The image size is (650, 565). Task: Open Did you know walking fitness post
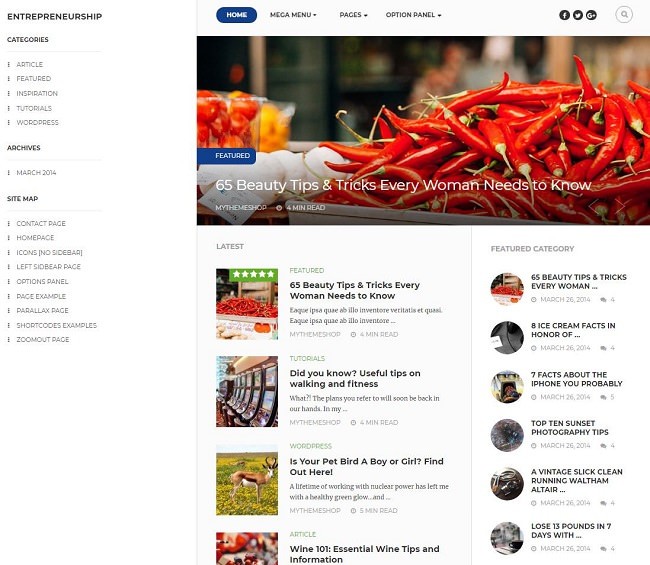pos(355,378)
